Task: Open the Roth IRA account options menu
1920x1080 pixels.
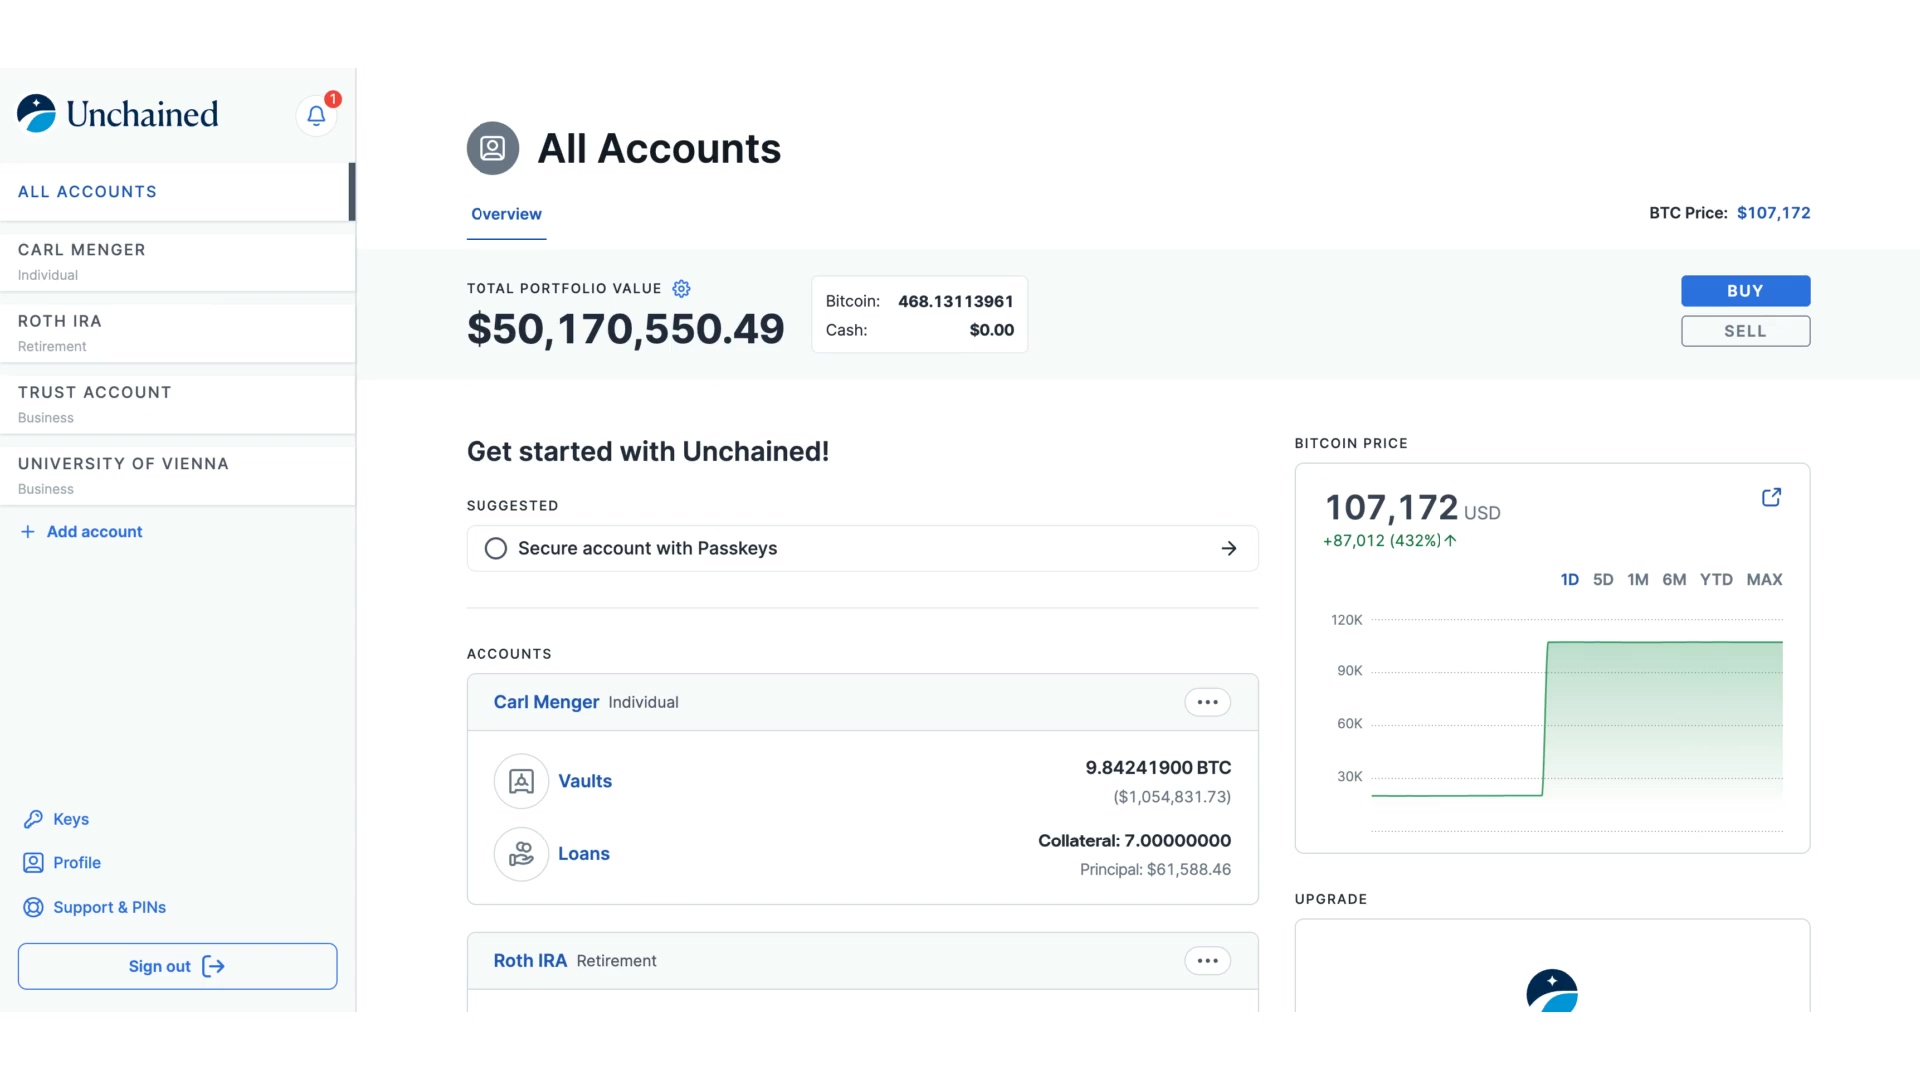Action: point(1207,961)
